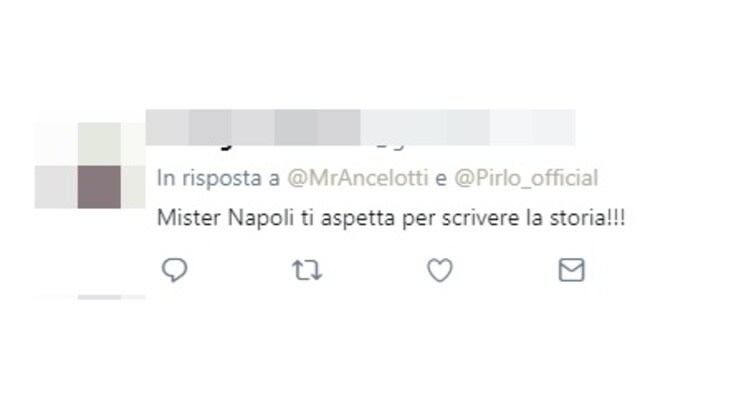This screenshot has height=409, width=736.
Task: Click the pixelated user avatar
Action: 90,165
